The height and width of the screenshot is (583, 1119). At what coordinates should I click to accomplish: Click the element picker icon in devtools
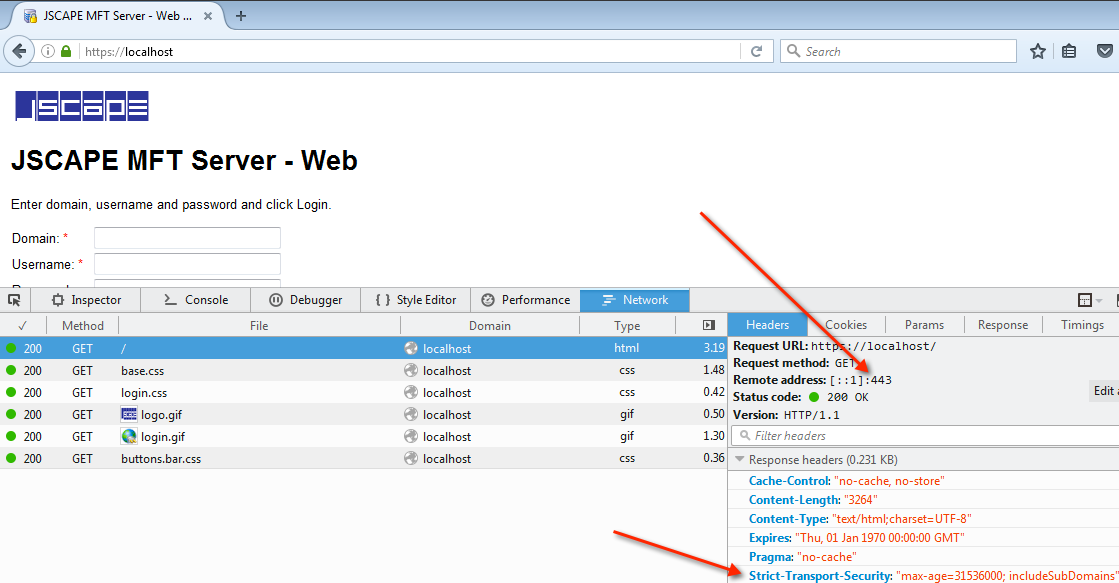[x=14, y=300]
